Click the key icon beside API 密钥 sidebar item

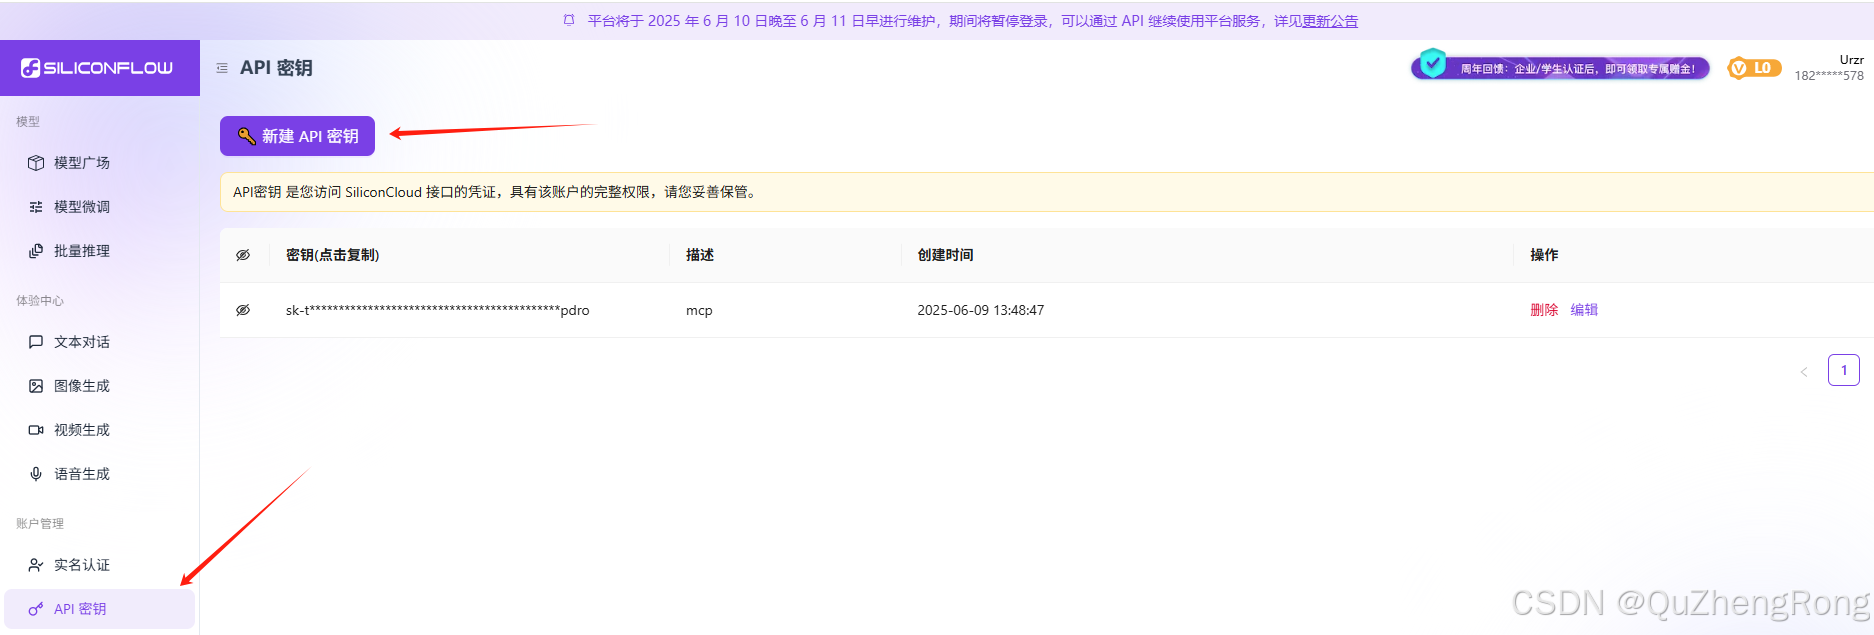(x=36, y=609)
